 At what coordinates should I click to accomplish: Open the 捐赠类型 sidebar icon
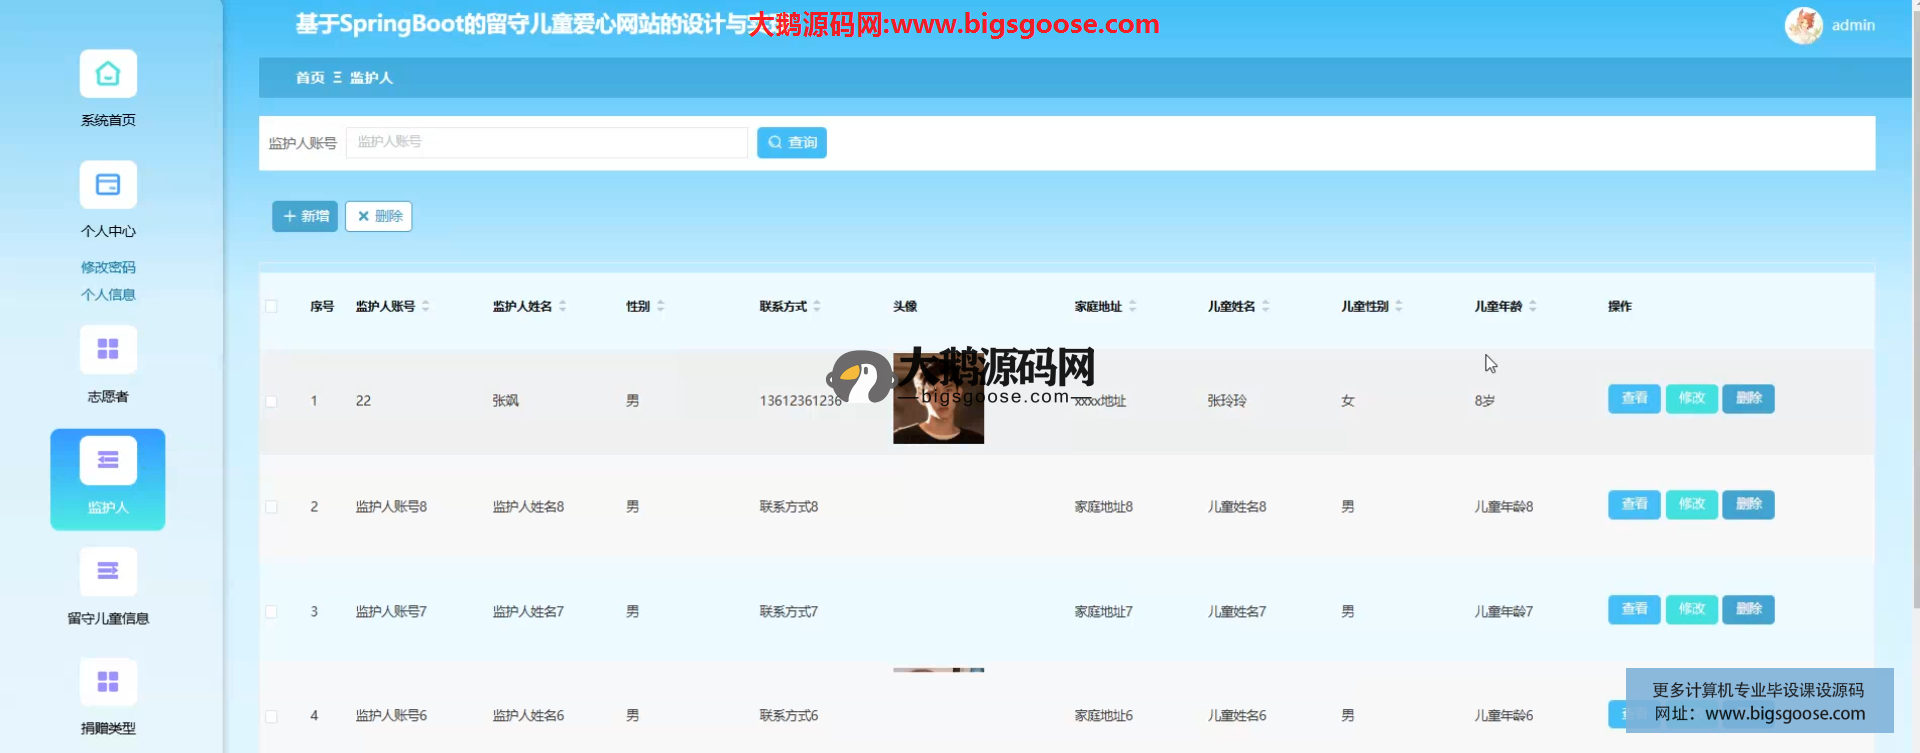(x=108, y=682)
